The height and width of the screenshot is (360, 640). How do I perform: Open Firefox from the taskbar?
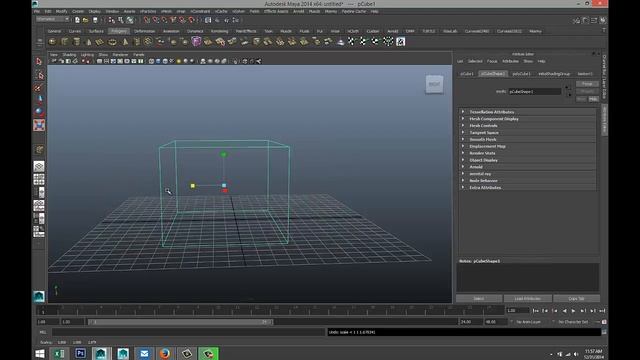pos(165,353)
